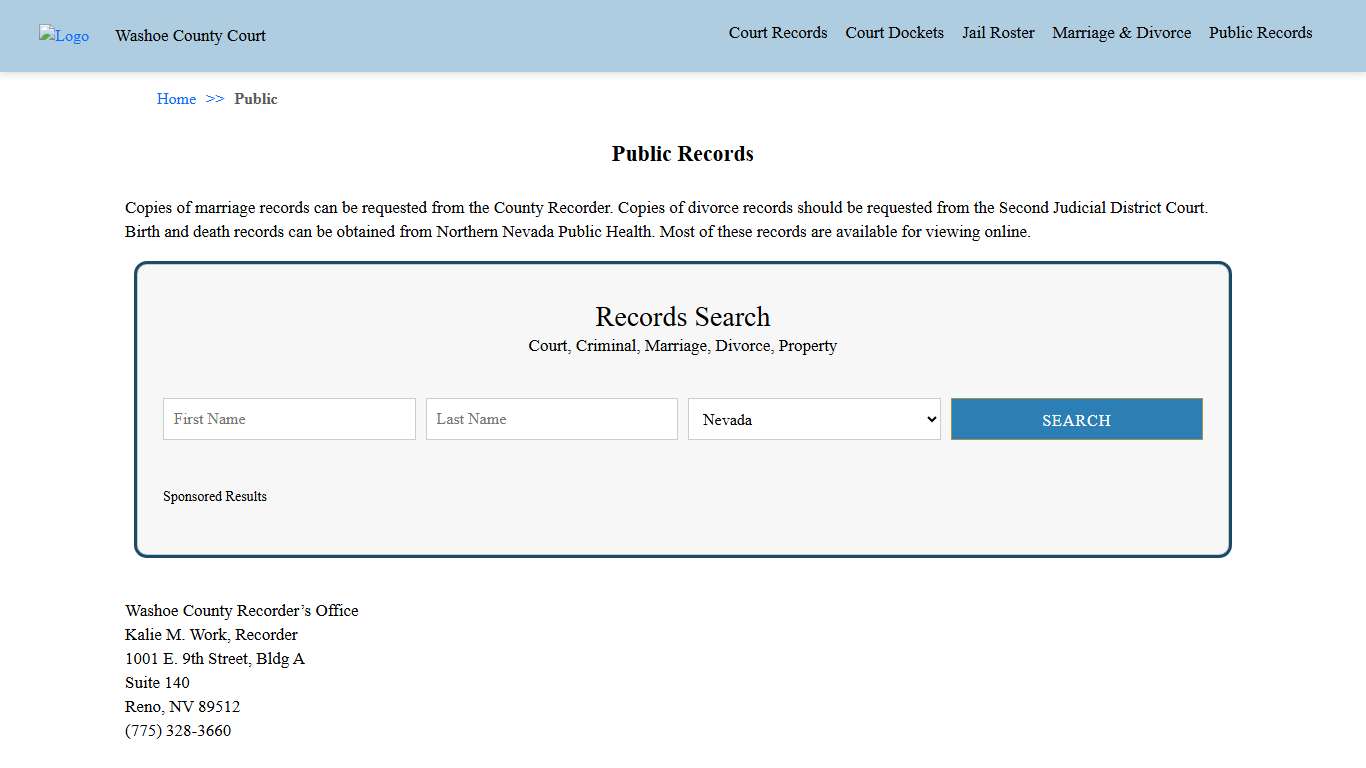
Task: Navigate to the Jail Roster page
Action: (x=998, y=33)
